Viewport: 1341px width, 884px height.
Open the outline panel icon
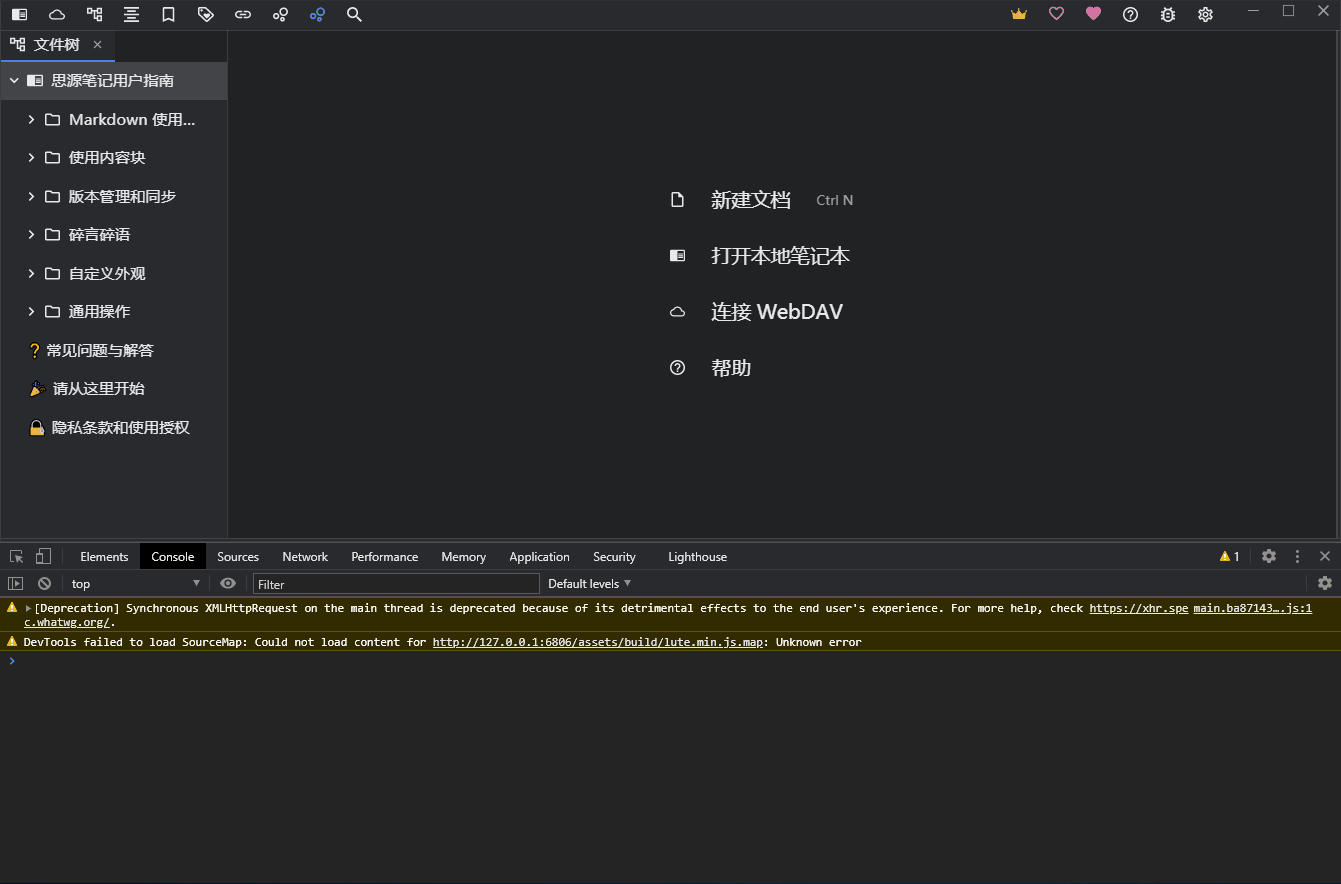click(x=131, y=15)
